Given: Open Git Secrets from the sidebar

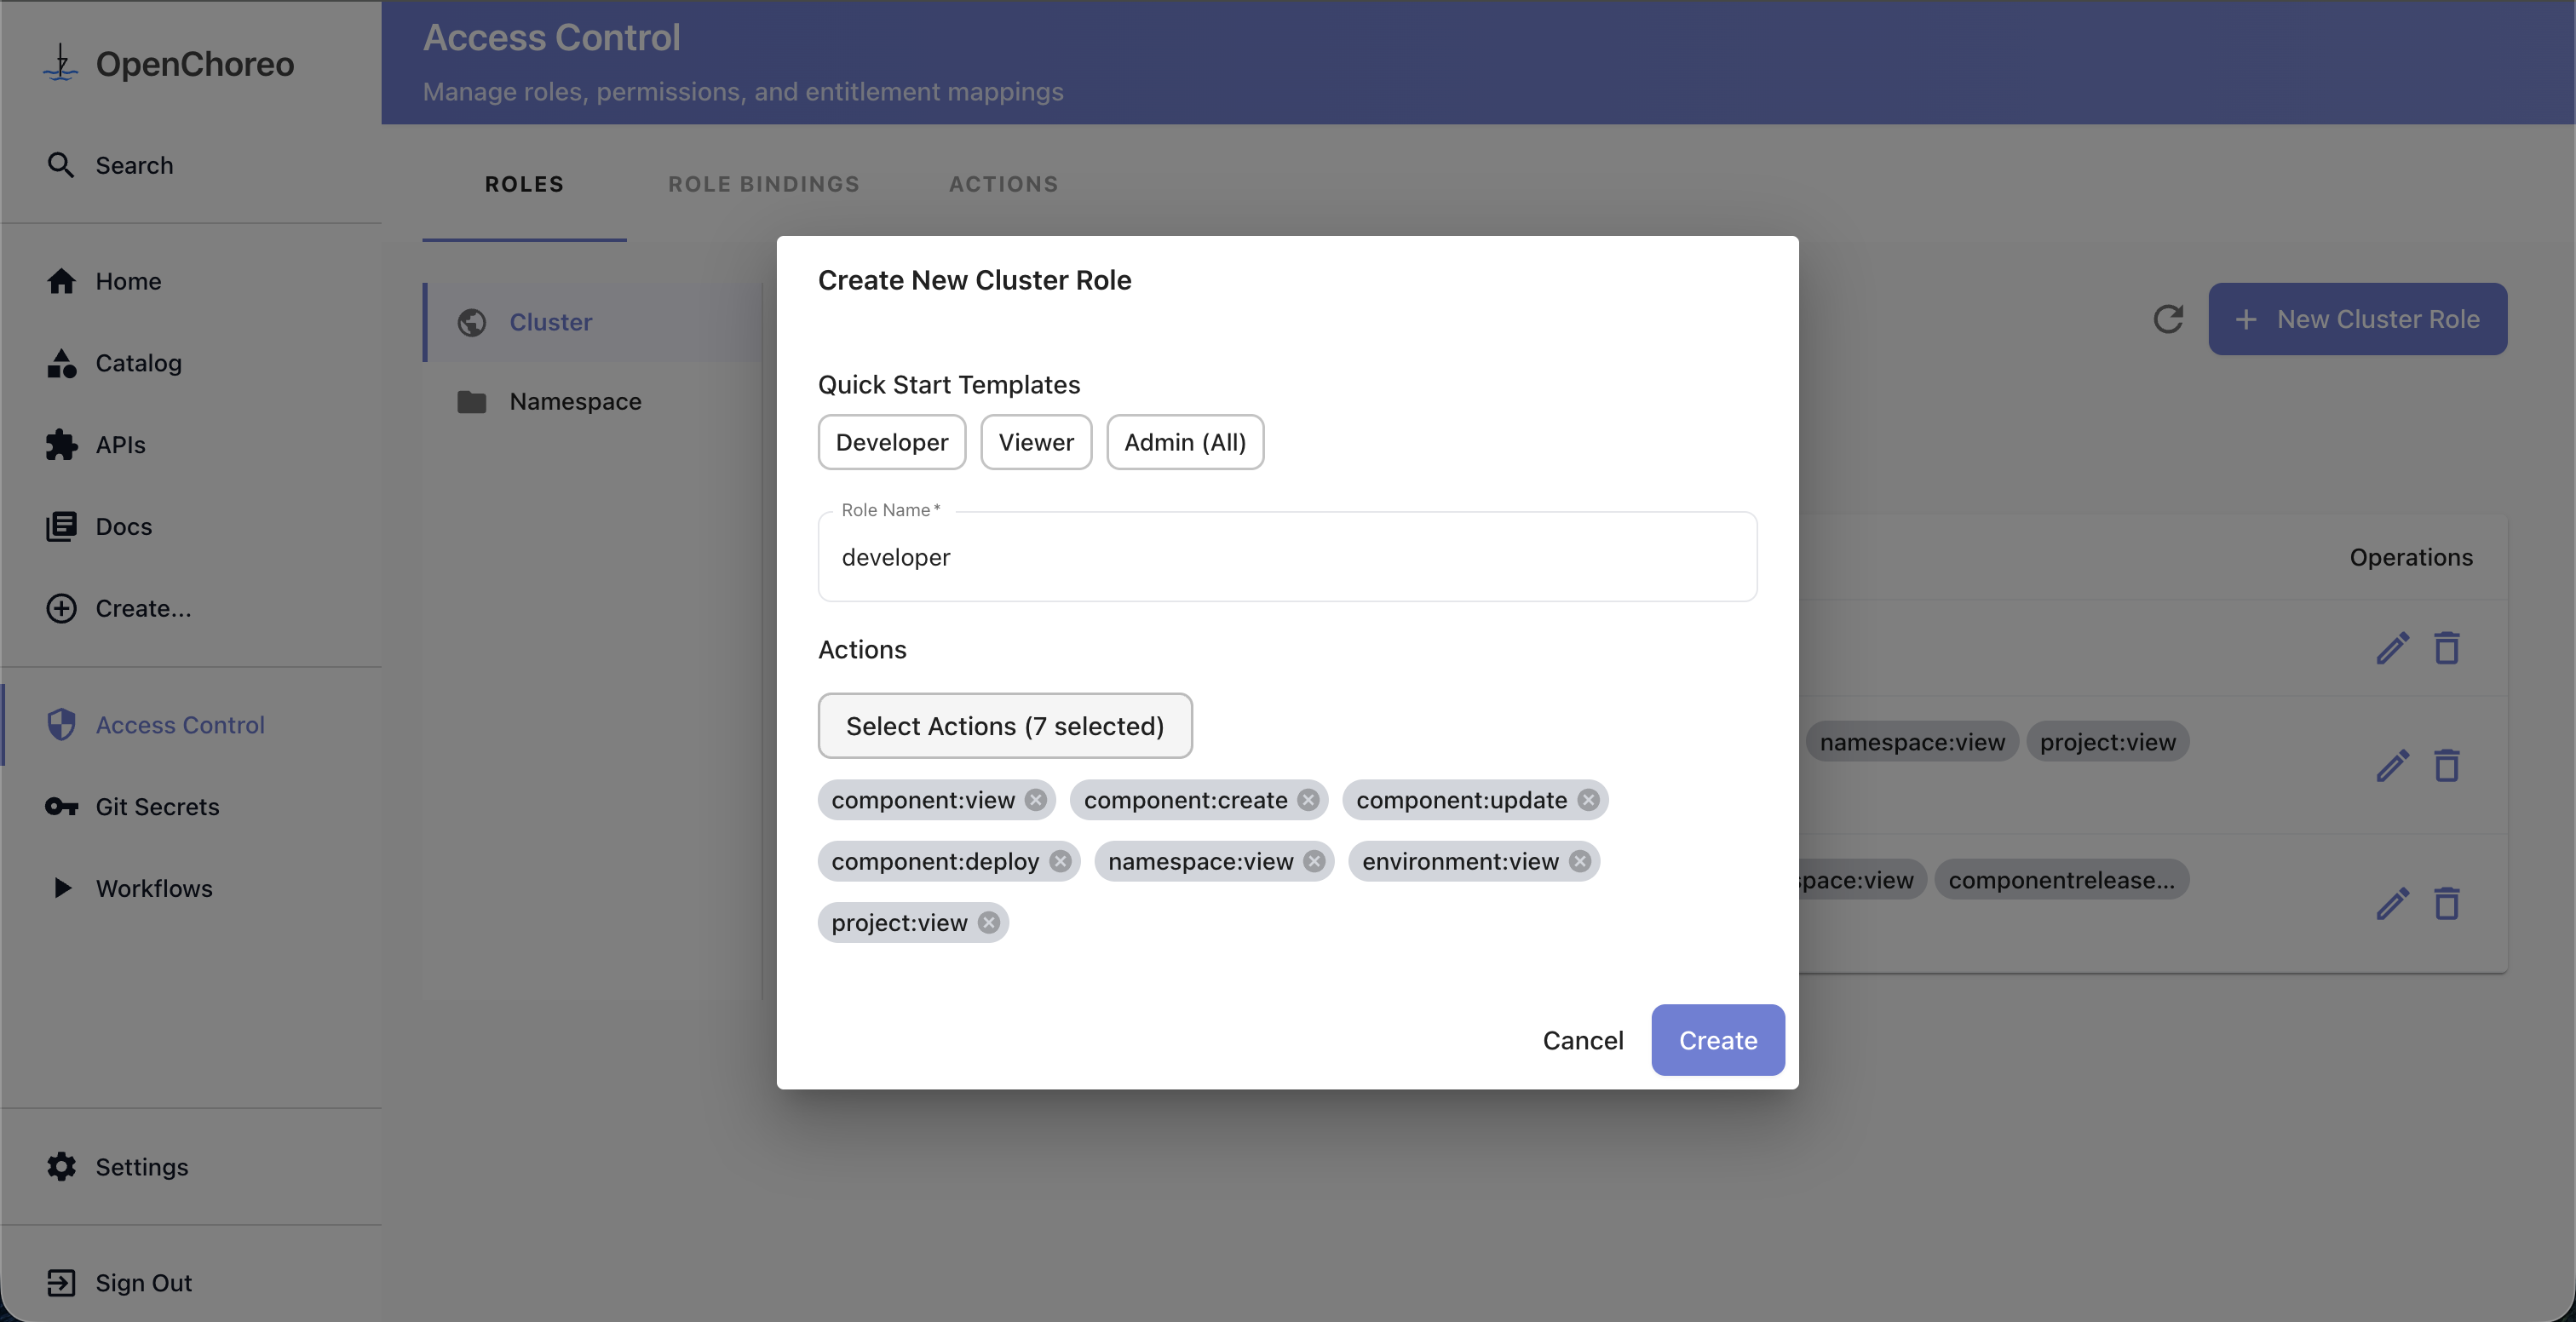Looking at the screenshot, I should (156, 806).
